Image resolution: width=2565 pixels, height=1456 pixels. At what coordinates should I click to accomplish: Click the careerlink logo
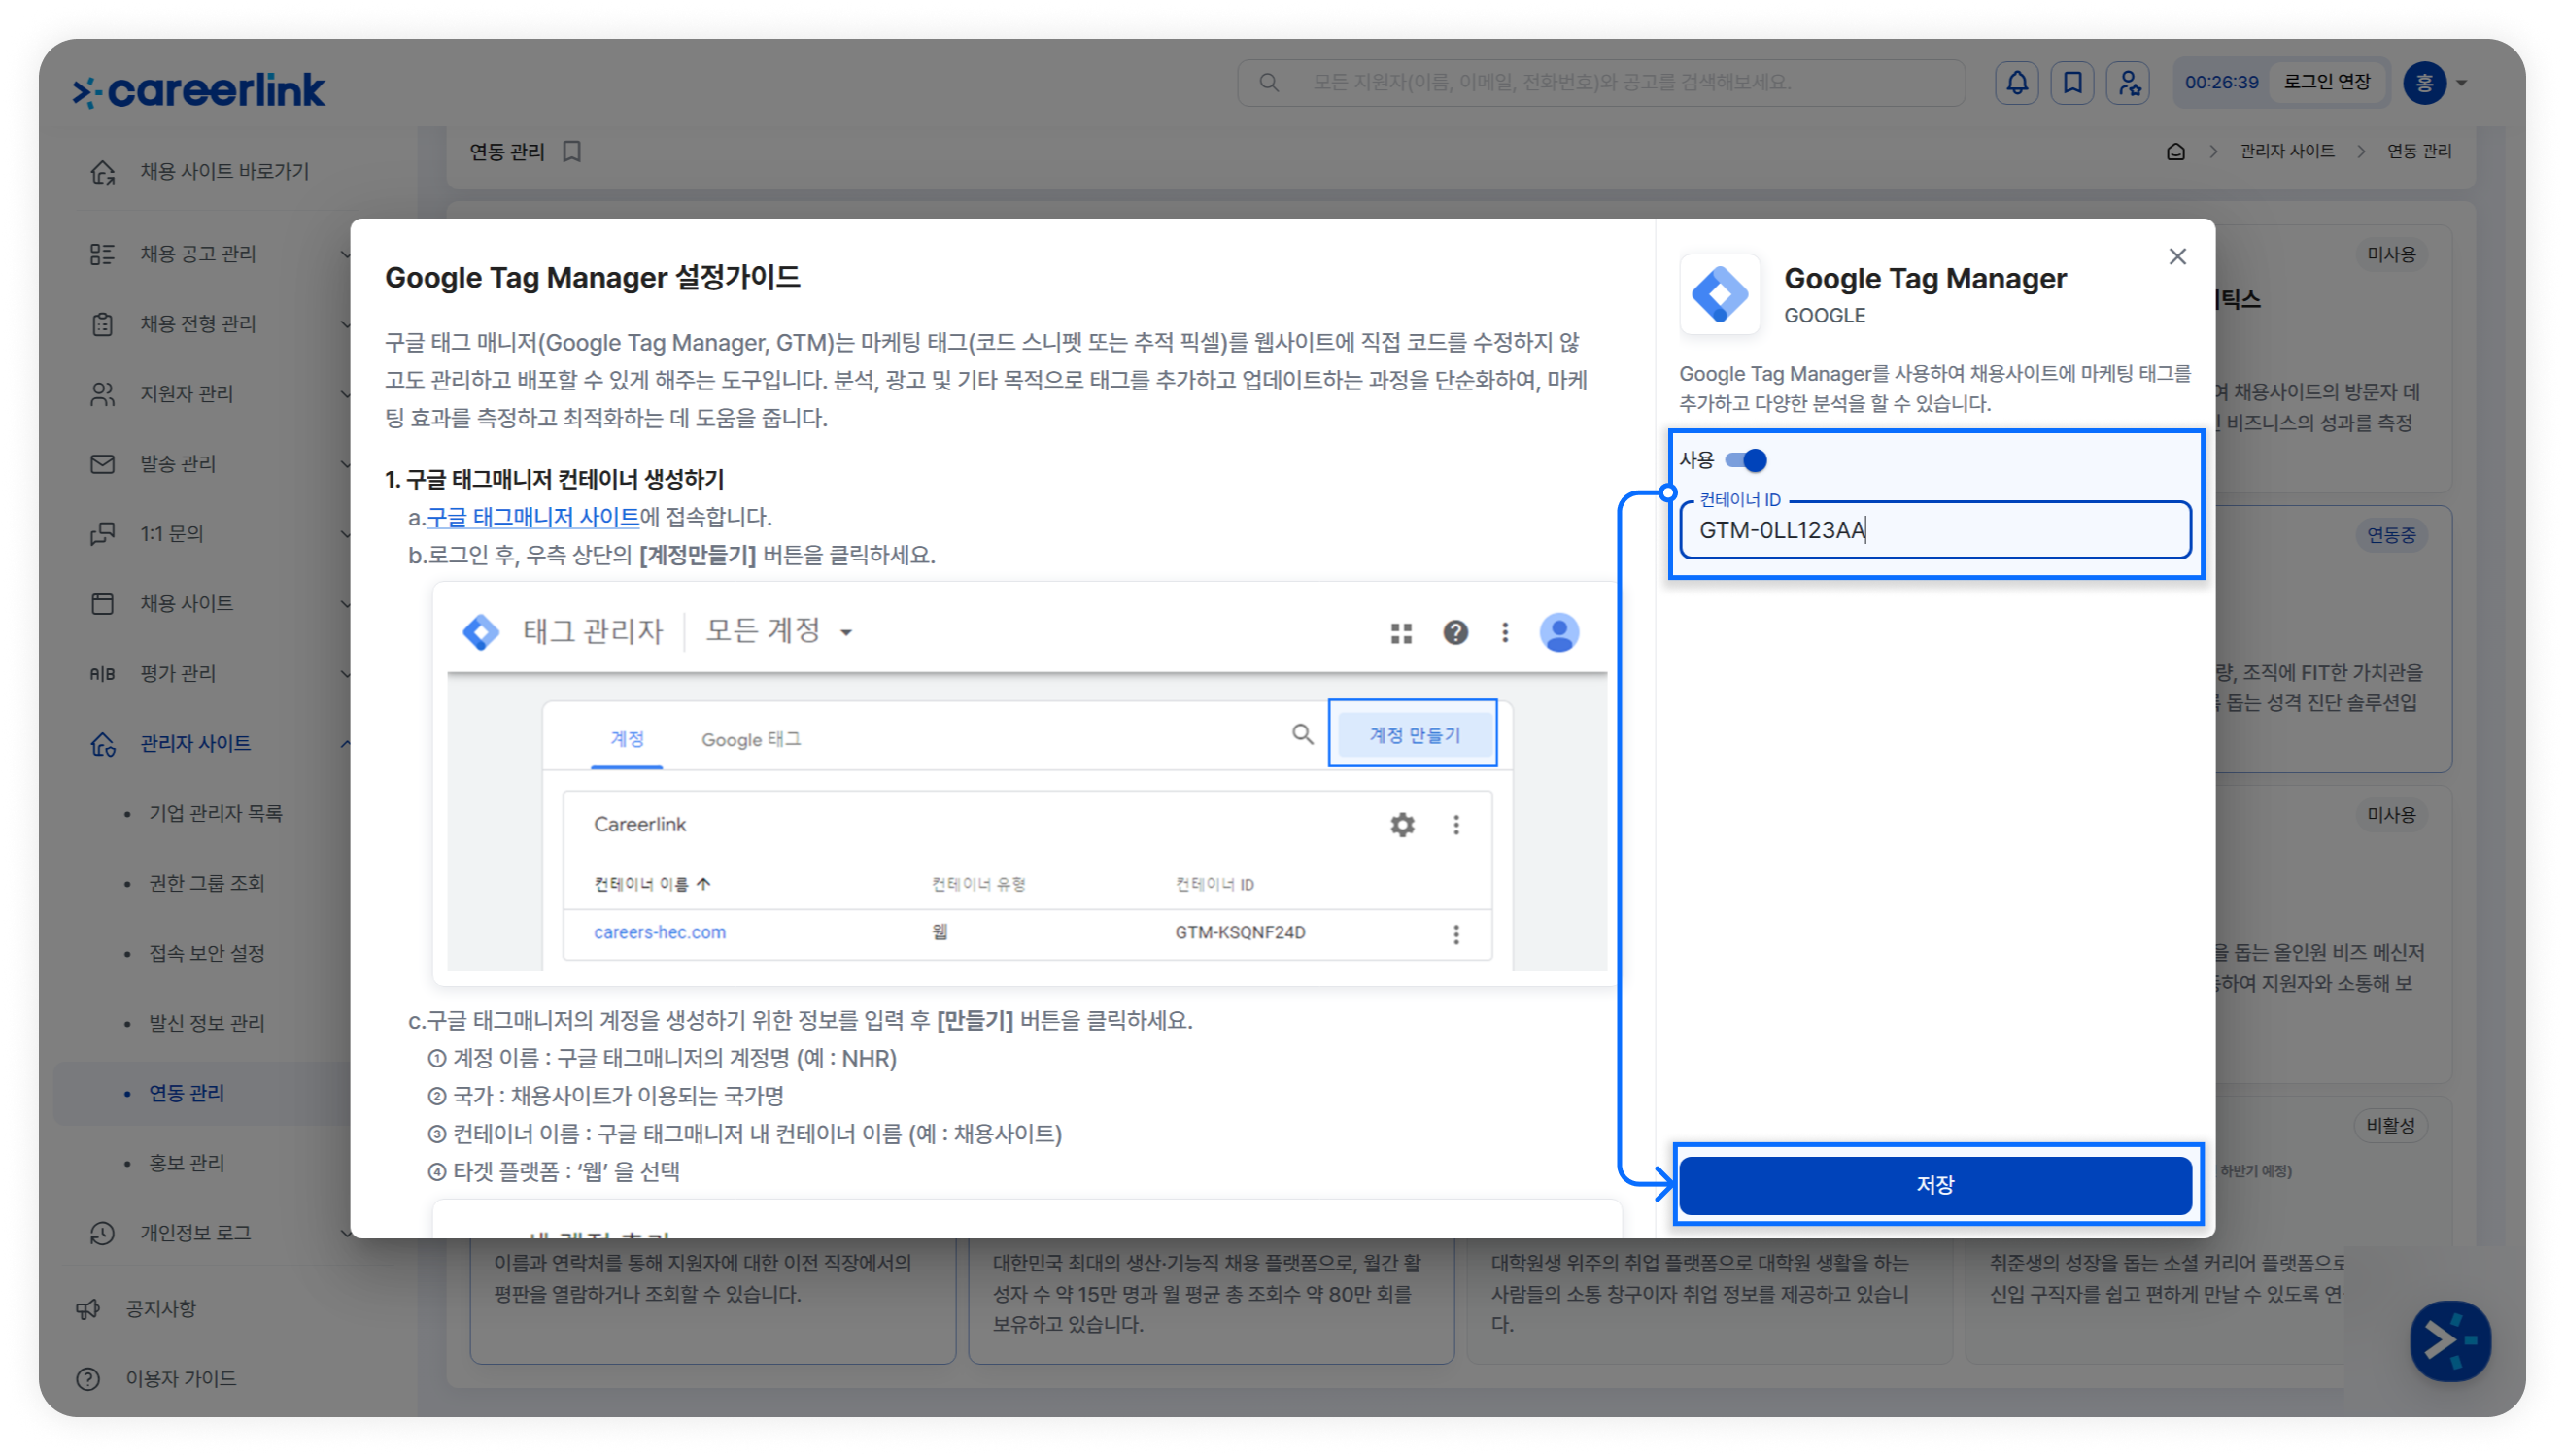point(199,90)
